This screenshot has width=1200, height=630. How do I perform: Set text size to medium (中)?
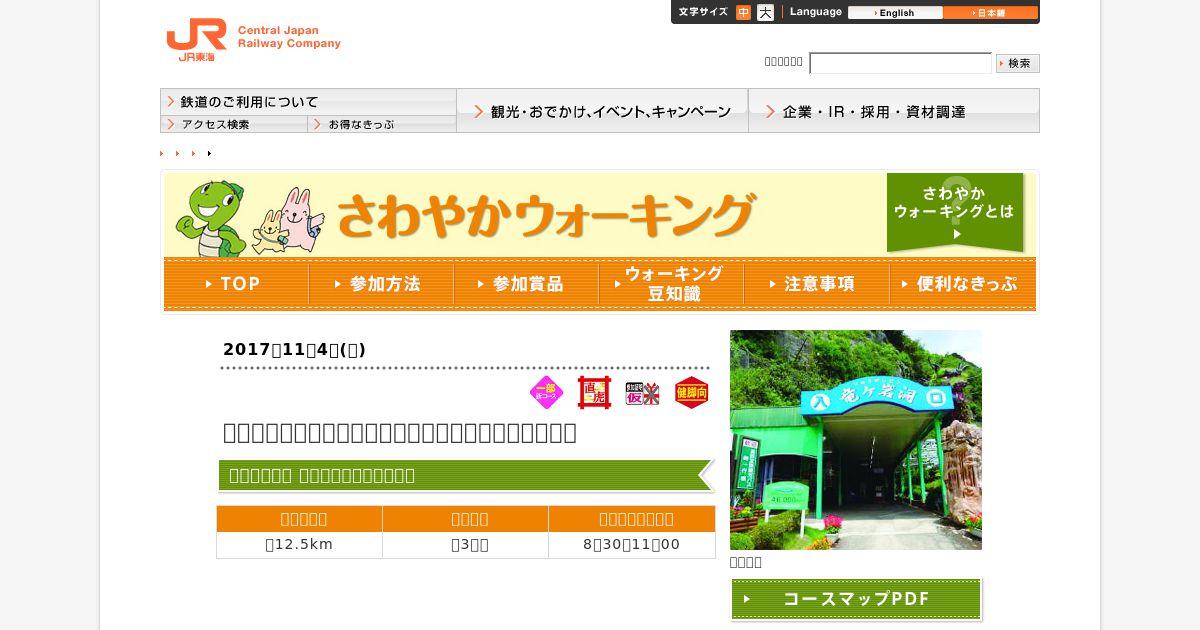pyautogui.click(x=743, y=13)
